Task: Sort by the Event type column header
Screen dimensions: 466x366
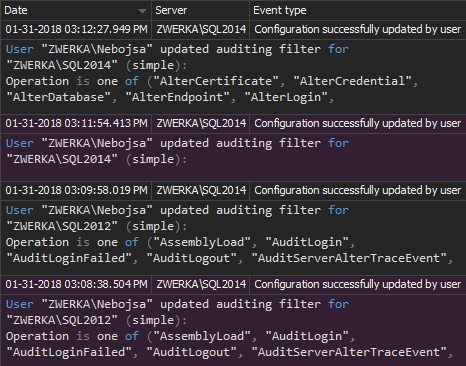Action: pos(358,10)
